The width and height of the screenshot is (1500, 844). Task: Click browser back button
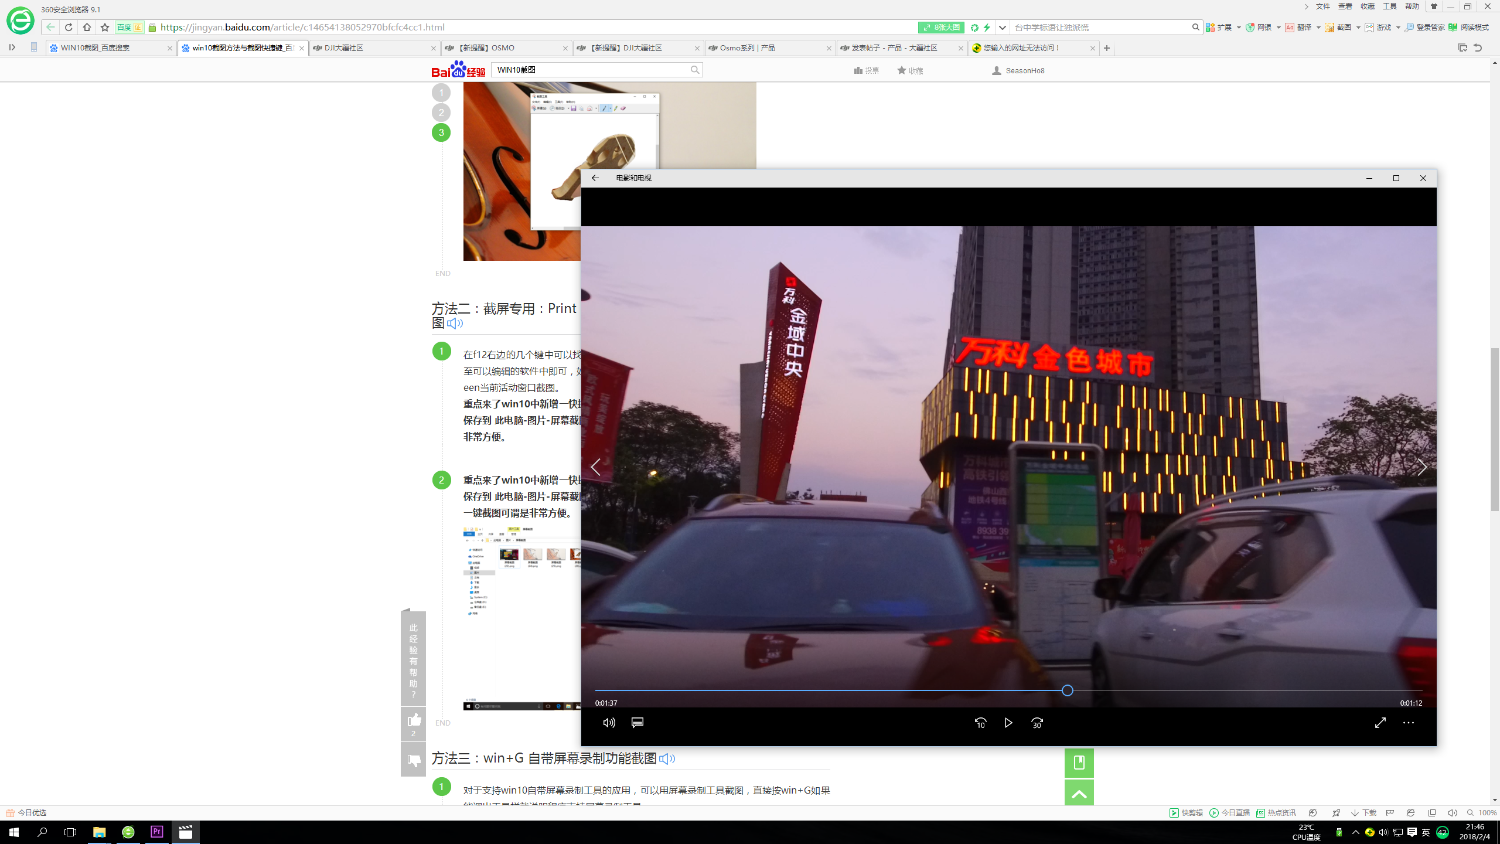click(x=50, y=27)
